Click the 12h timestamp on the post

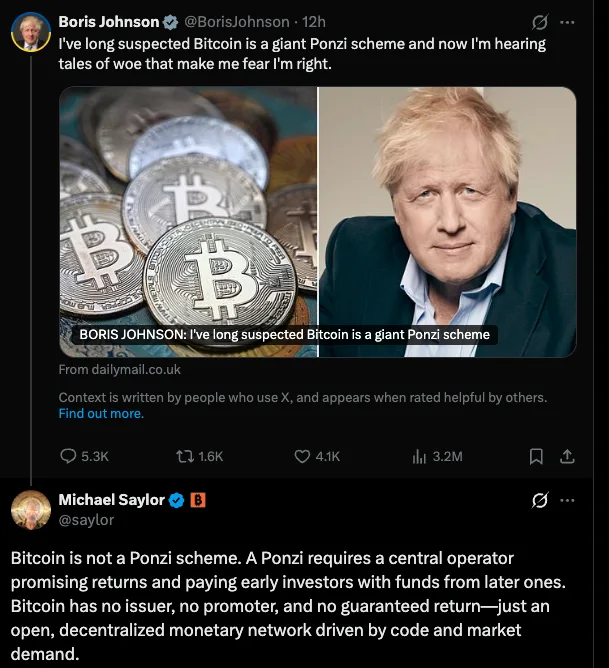(x=313, y=22)
